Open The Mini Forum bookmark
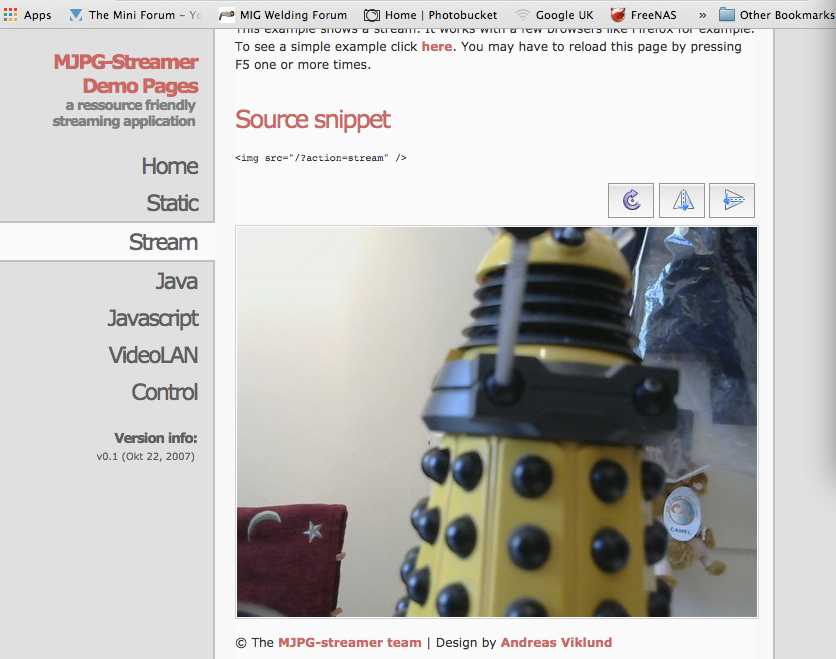Image resolution: width=836 pixels, height=659 pixels. tap(136, 15)
